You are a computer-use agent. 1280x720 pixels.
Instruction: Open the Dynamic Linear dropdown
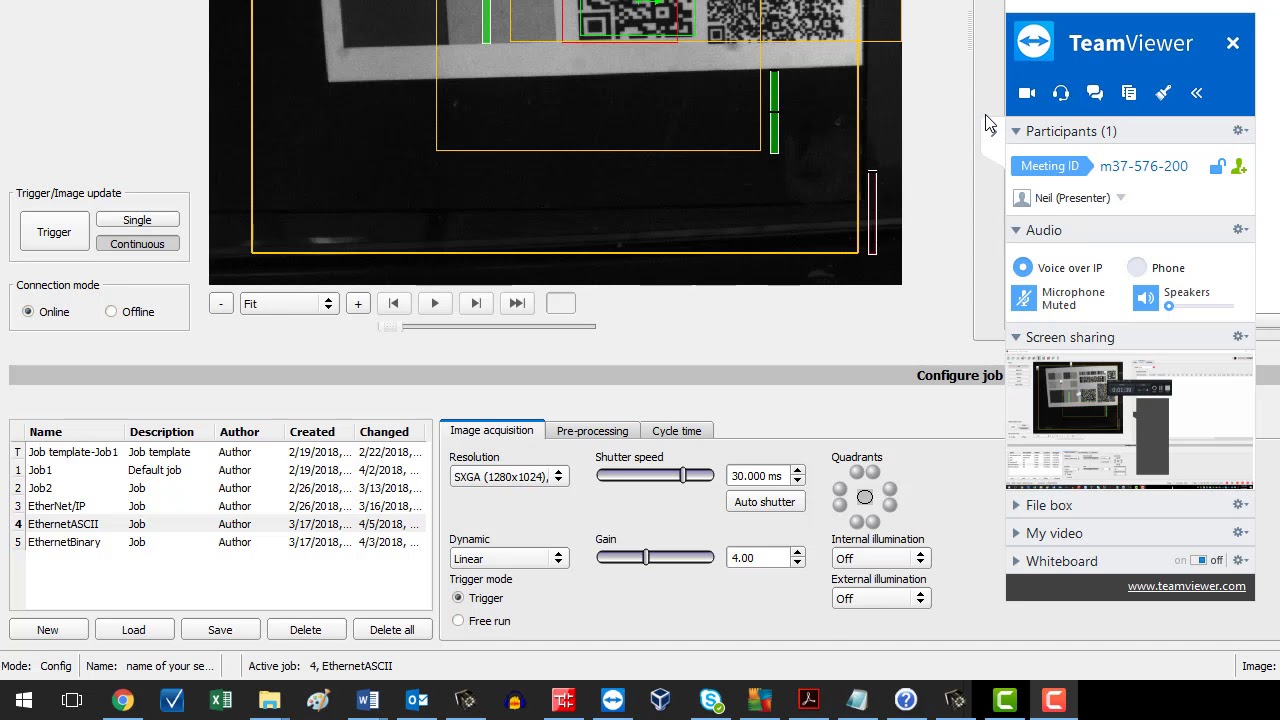tap(509, 559)
